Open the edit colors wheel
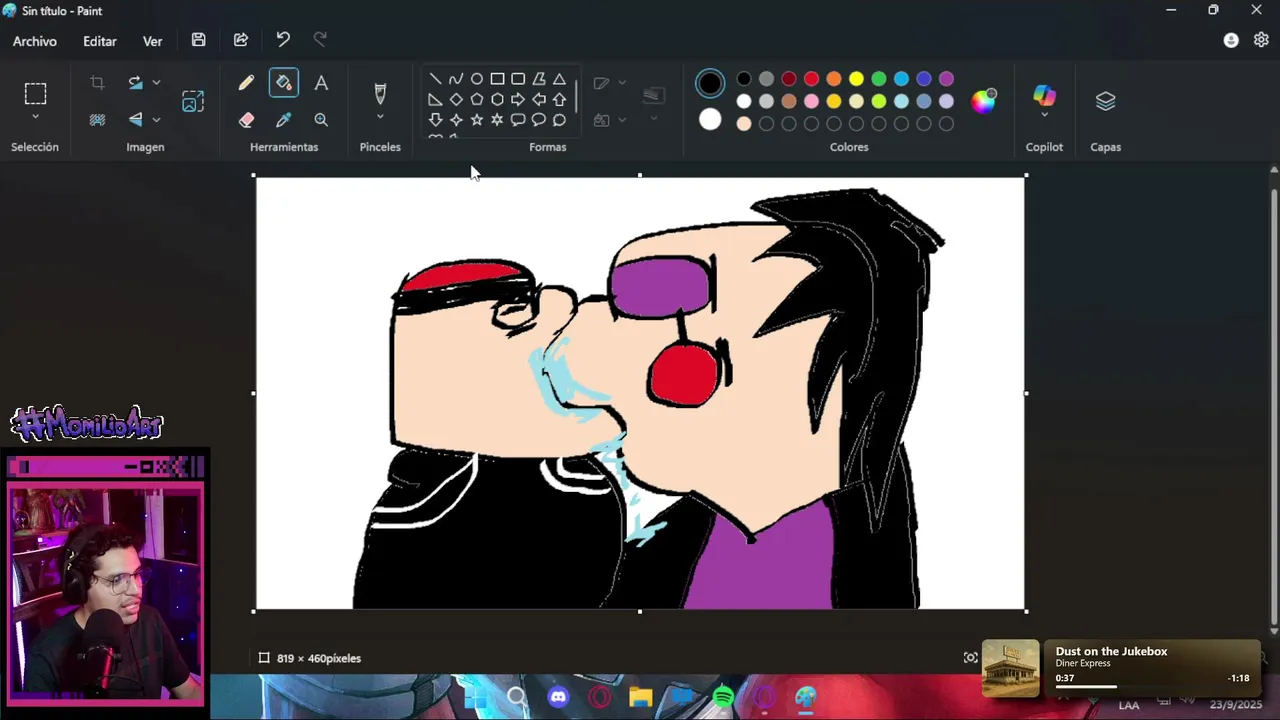1280x720 pixels. [x=984, y=101]
